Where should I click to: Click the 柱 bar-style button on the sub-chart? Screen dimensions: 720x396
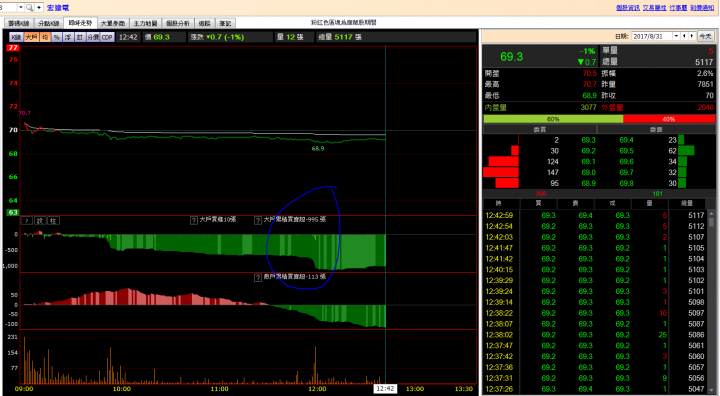click(53, 221)
